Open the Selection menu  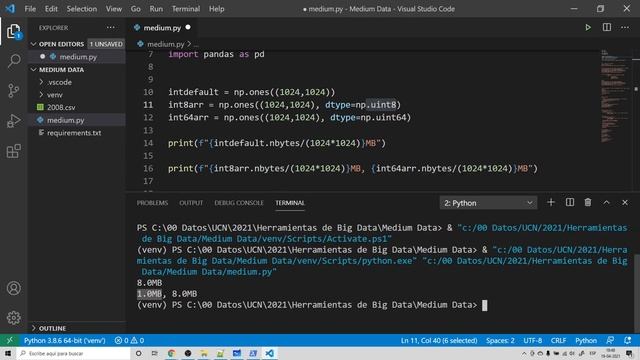point(82,9)
